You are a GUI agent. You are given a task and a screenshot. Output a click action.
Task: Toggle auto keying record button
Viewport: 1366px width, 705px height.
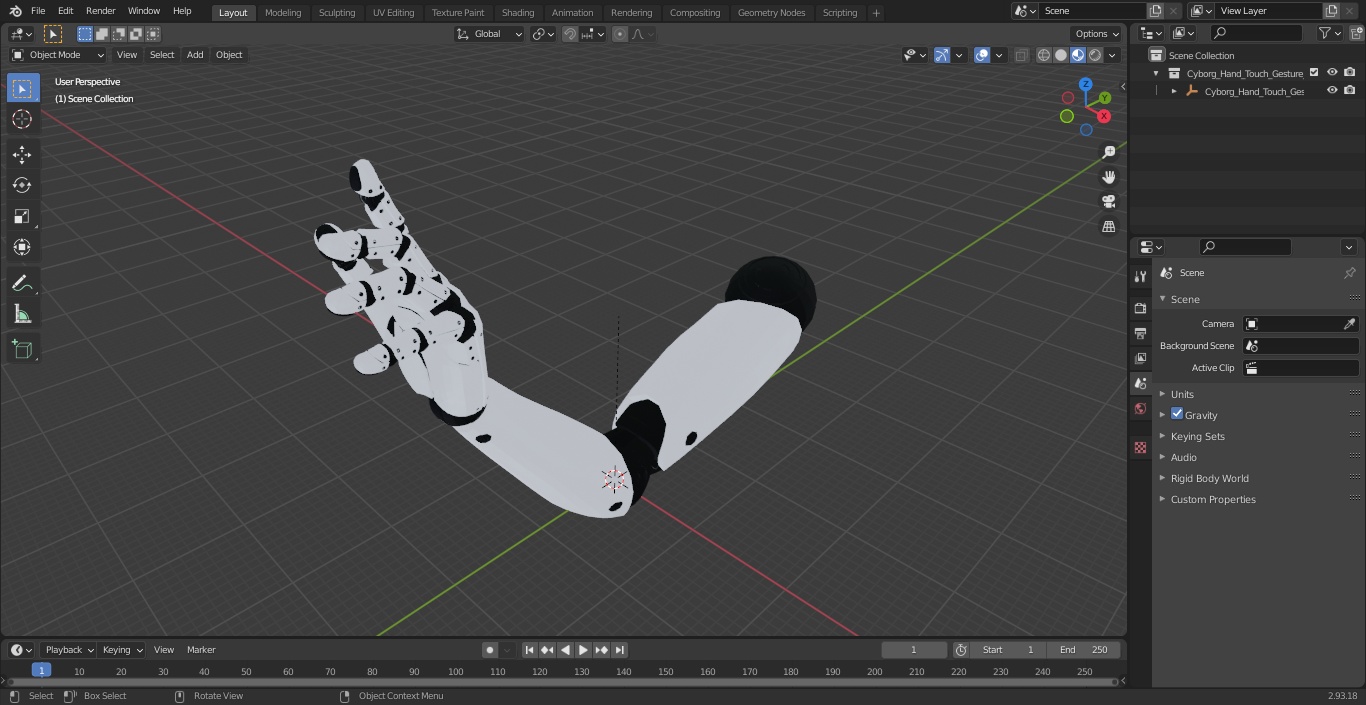(x=490, y=650)
